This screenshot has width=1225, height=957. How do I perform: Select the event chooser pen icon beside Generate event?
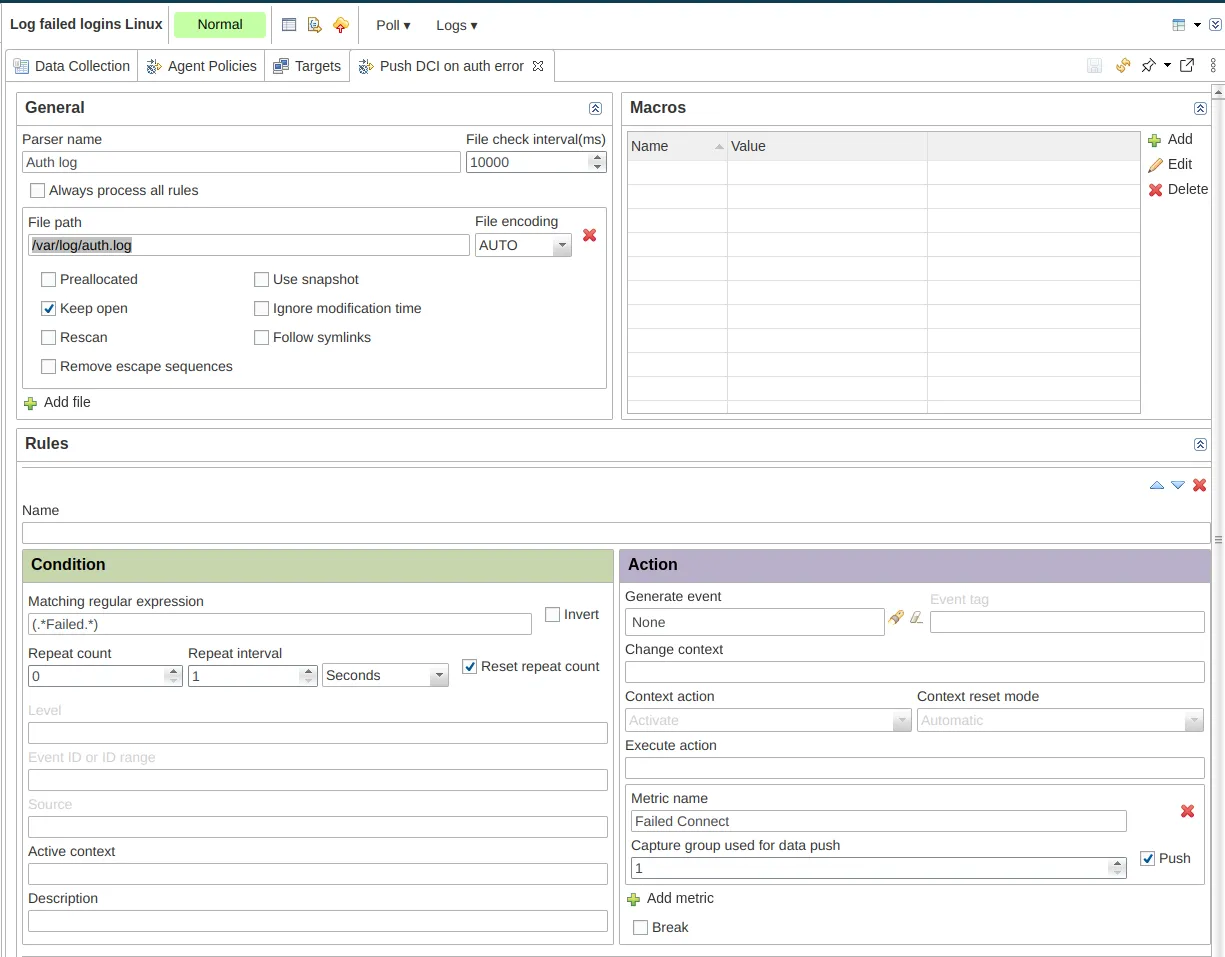(x=896, y=617)
